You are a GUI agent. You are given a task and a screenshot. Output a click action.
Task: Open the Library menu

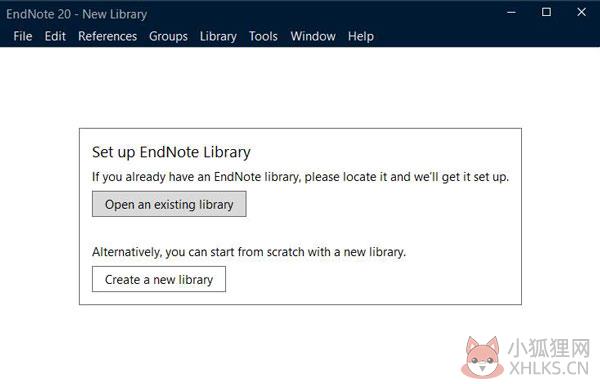coord(218,36)
